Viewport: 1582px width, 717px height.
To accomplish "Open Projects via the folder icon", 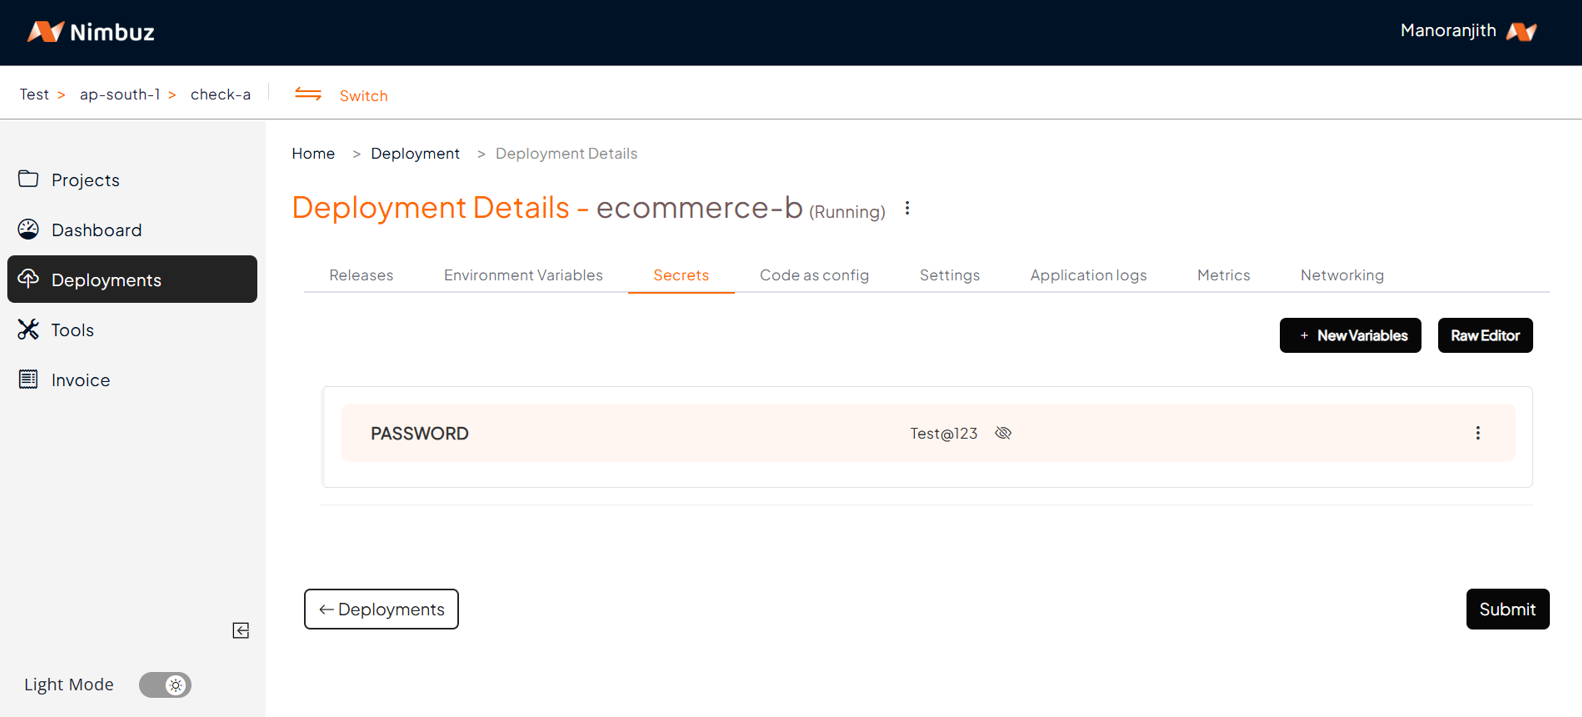I will [x=28, y=179].
